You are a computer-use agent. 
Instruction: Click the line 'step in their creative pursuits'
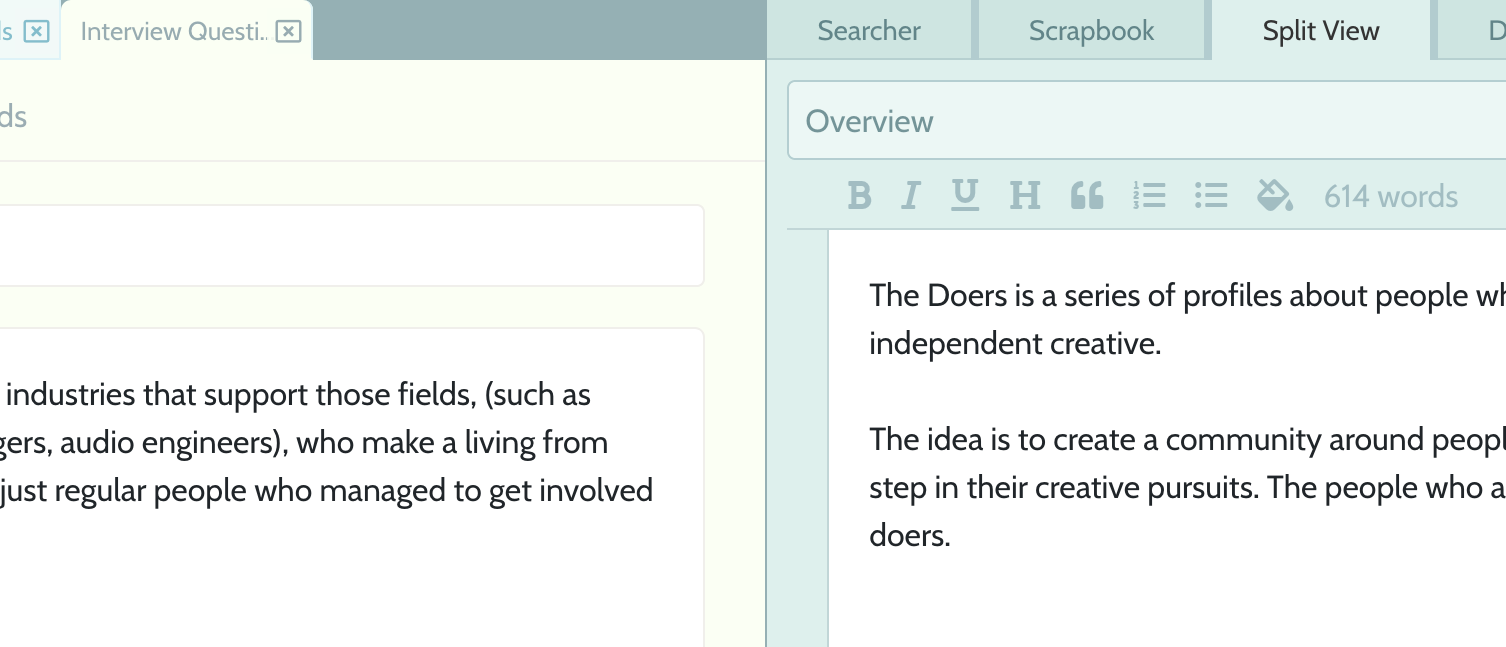tap(1187, 488)
